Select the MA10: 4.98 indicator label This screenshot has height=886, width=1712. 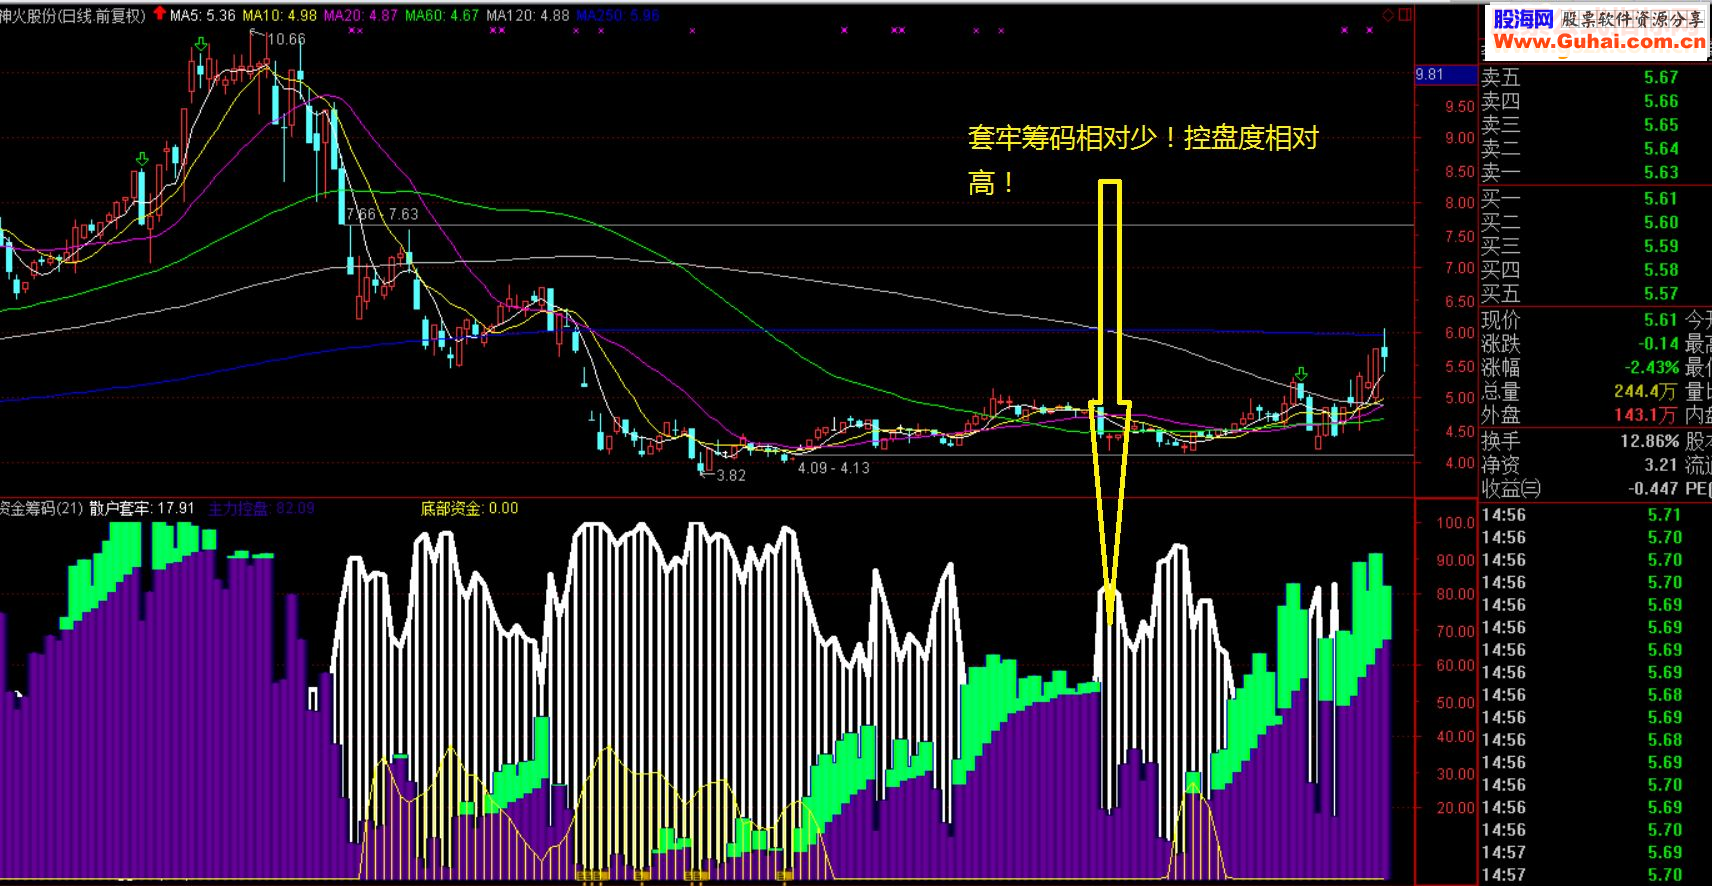pyautogui.click(x=279, y=15)
